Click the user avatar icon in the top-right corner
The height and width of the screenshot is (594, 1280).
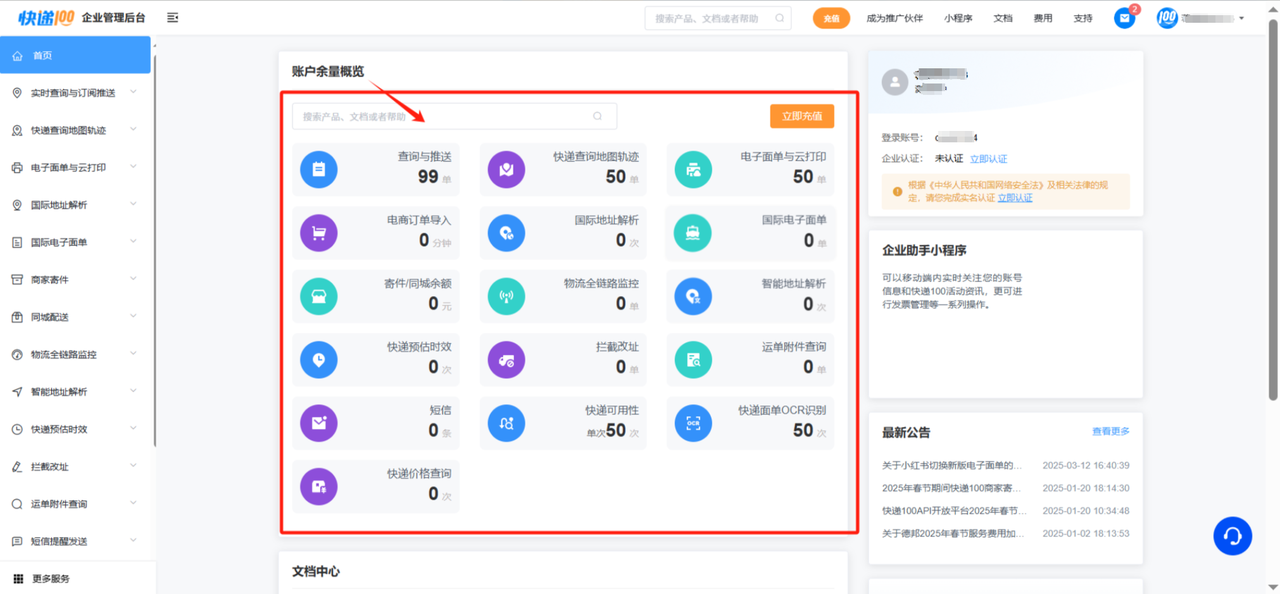(x=1167, y=18)
